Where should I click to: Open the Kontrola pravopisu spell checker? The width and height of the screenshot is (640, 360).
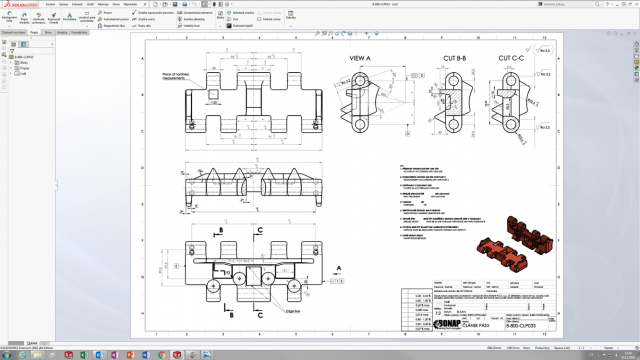39,18
